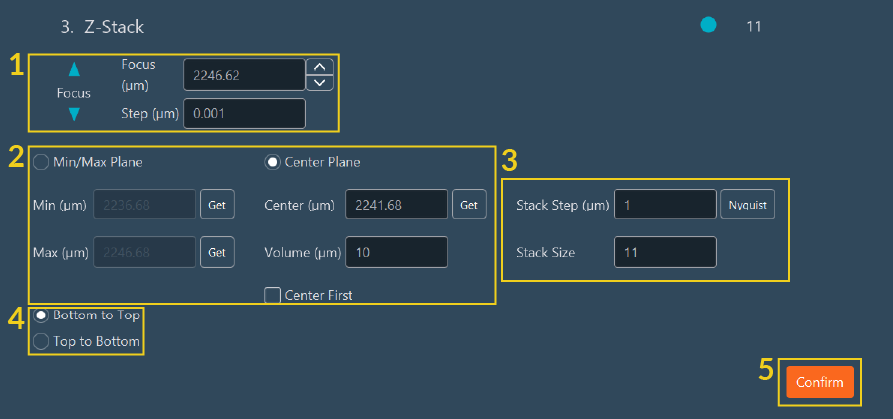The width and height of the screenshot is (893, 419).
Task: Enable the Center First checkbox
Action: point(271,295)
